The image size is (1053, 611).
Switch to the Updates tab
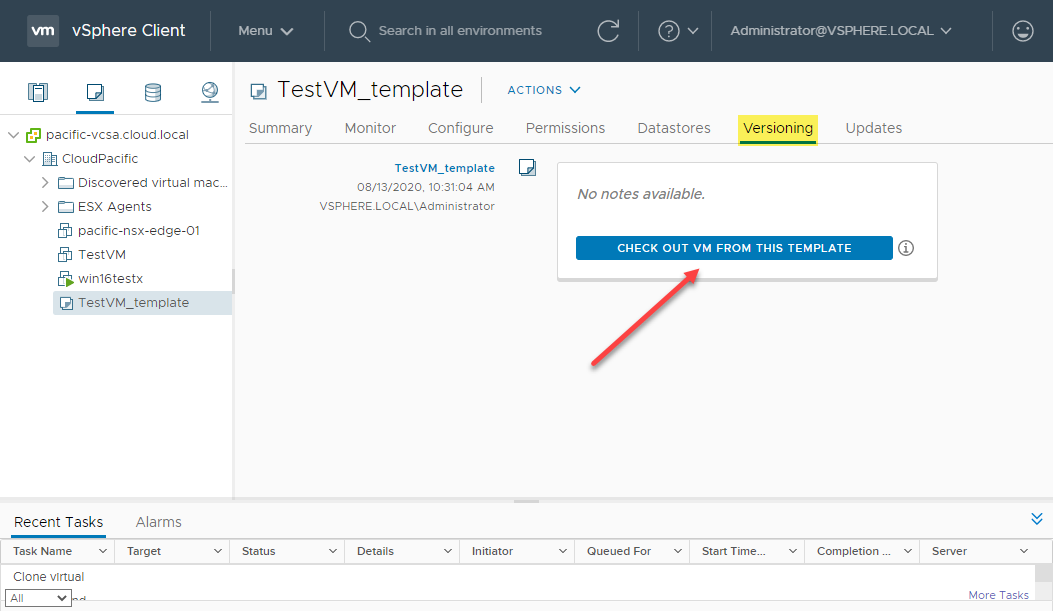coord(874,128)
